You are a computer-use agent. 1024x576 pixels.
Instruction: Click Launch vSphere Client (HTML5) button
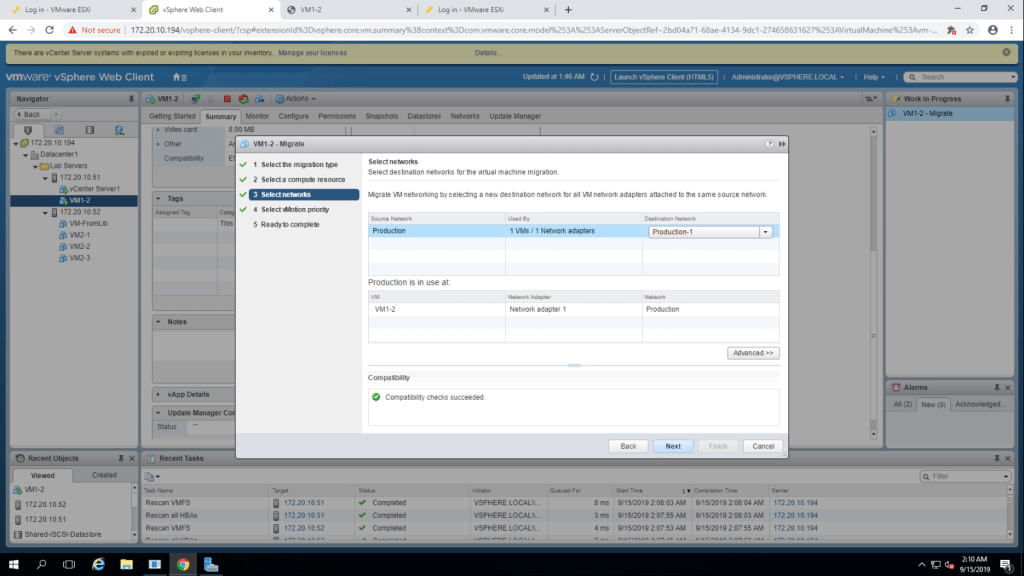[664, 77]
